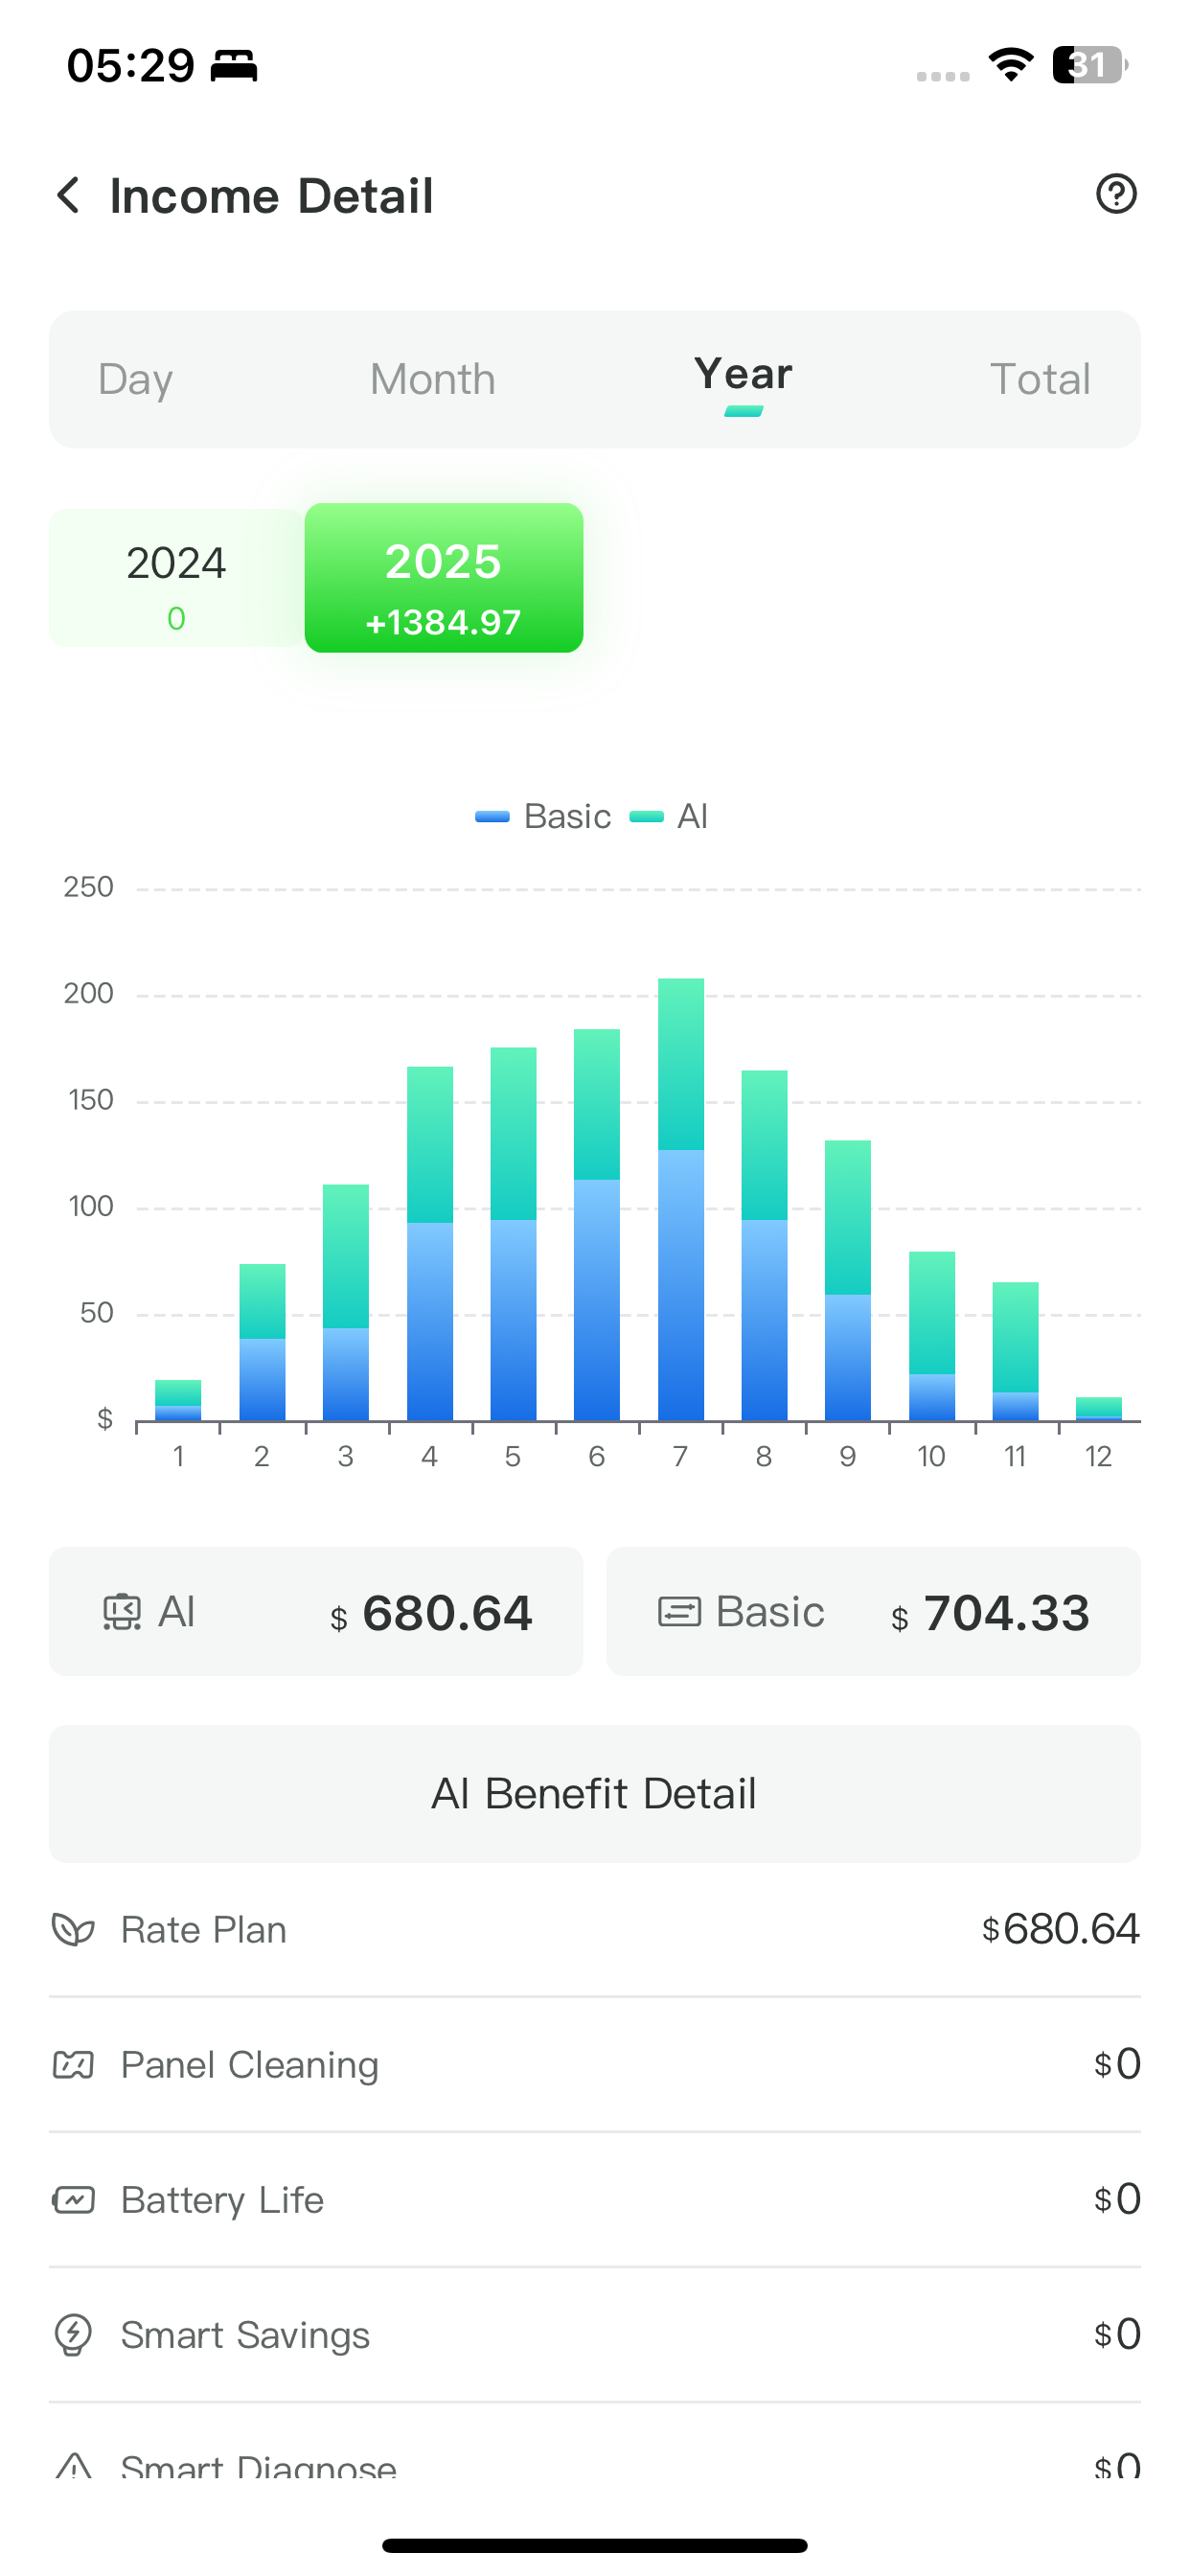The image size is (1190, 2576).
Task: Tap the Wi-Fi status bar icon
Action: (x=1010, y=66)
